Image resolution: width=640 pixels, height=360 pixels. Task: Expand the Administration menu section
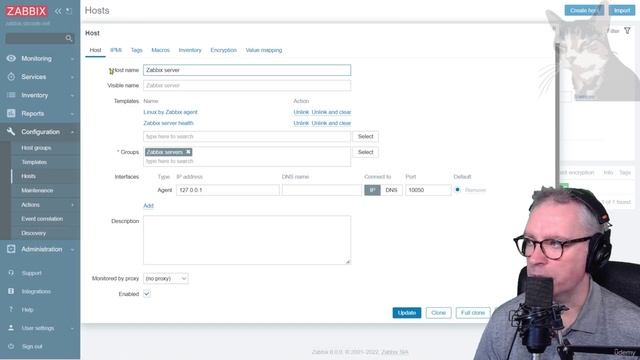tap(72, 249)
